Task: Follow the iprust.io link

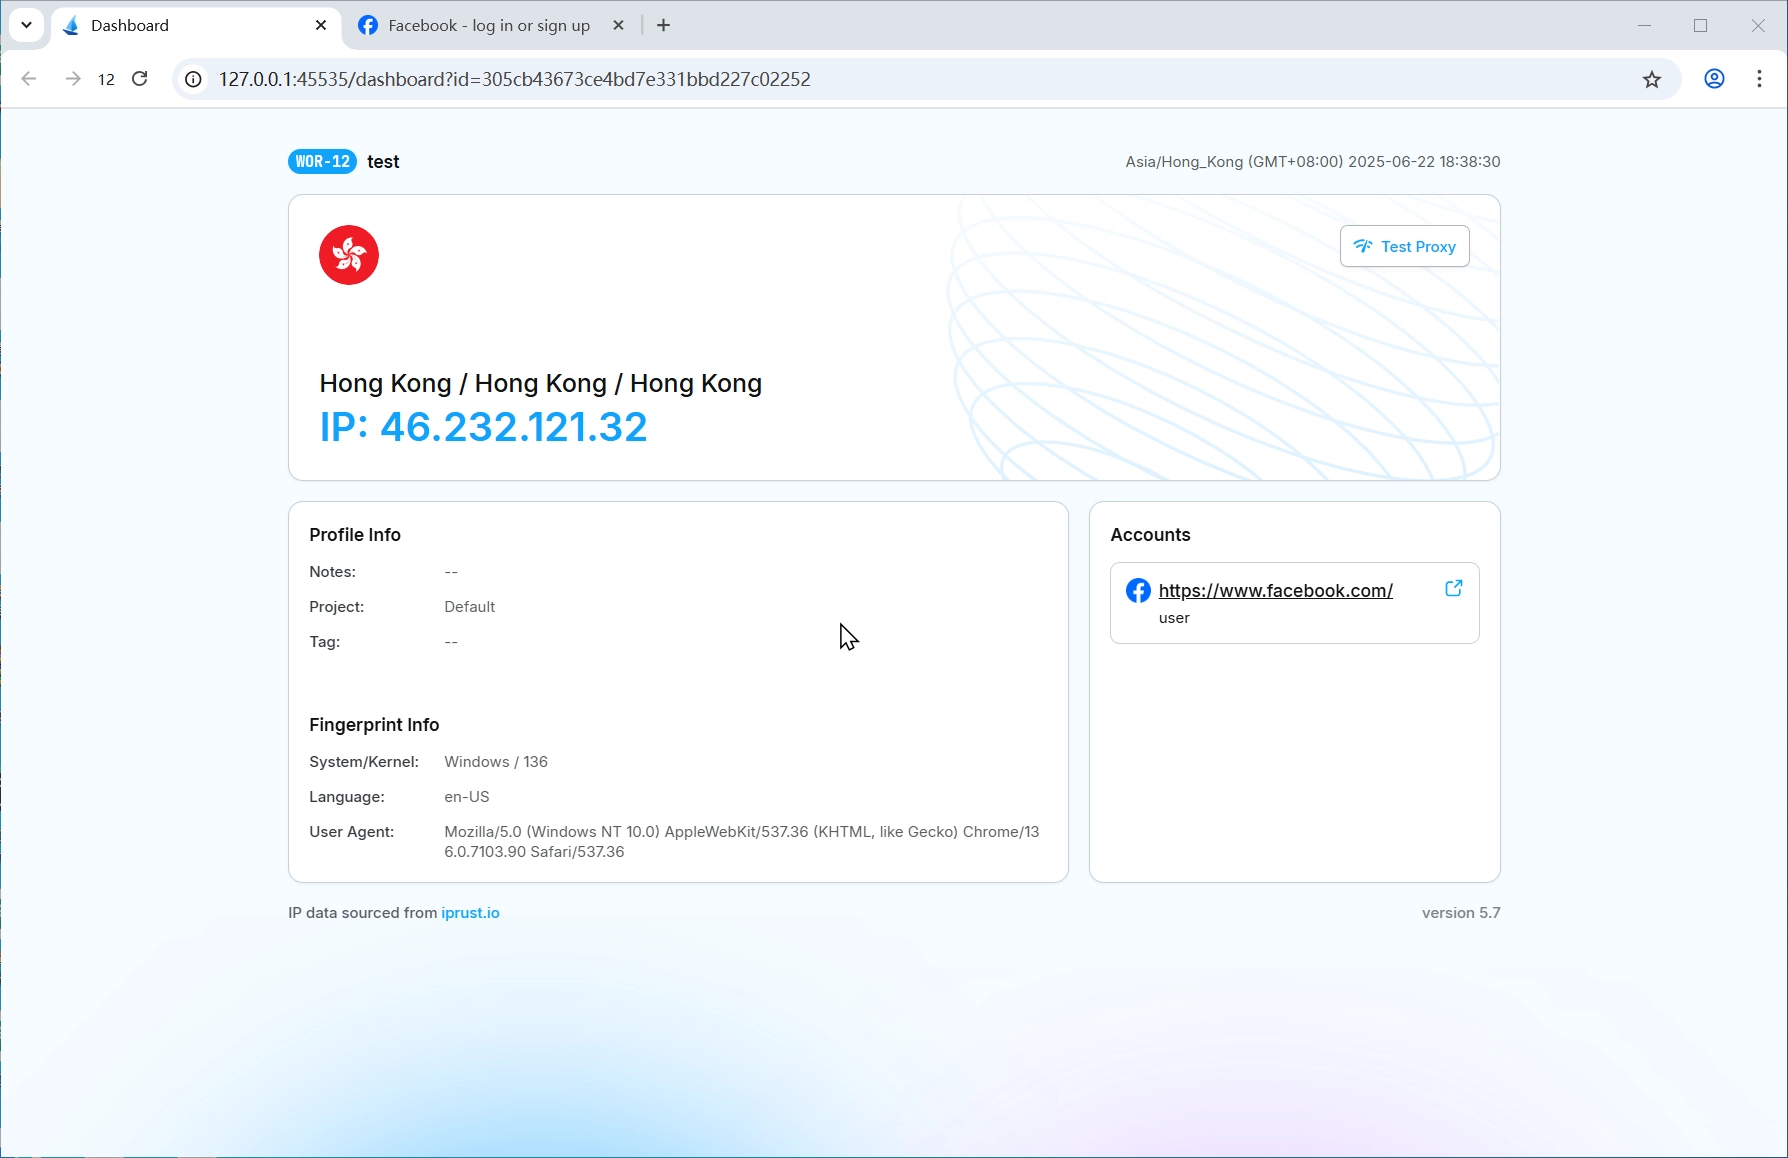Action: pos(470,913)
